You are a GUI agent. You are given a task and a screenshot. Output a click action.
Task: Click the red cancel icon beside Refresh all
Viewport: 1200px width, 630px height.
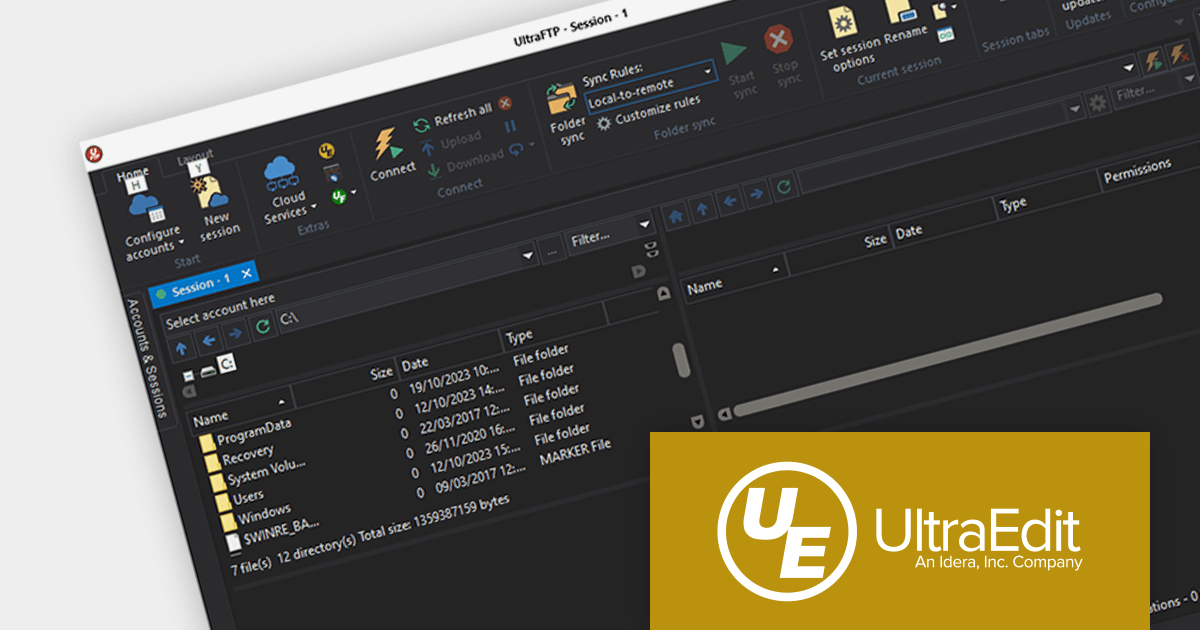point(506,102)
